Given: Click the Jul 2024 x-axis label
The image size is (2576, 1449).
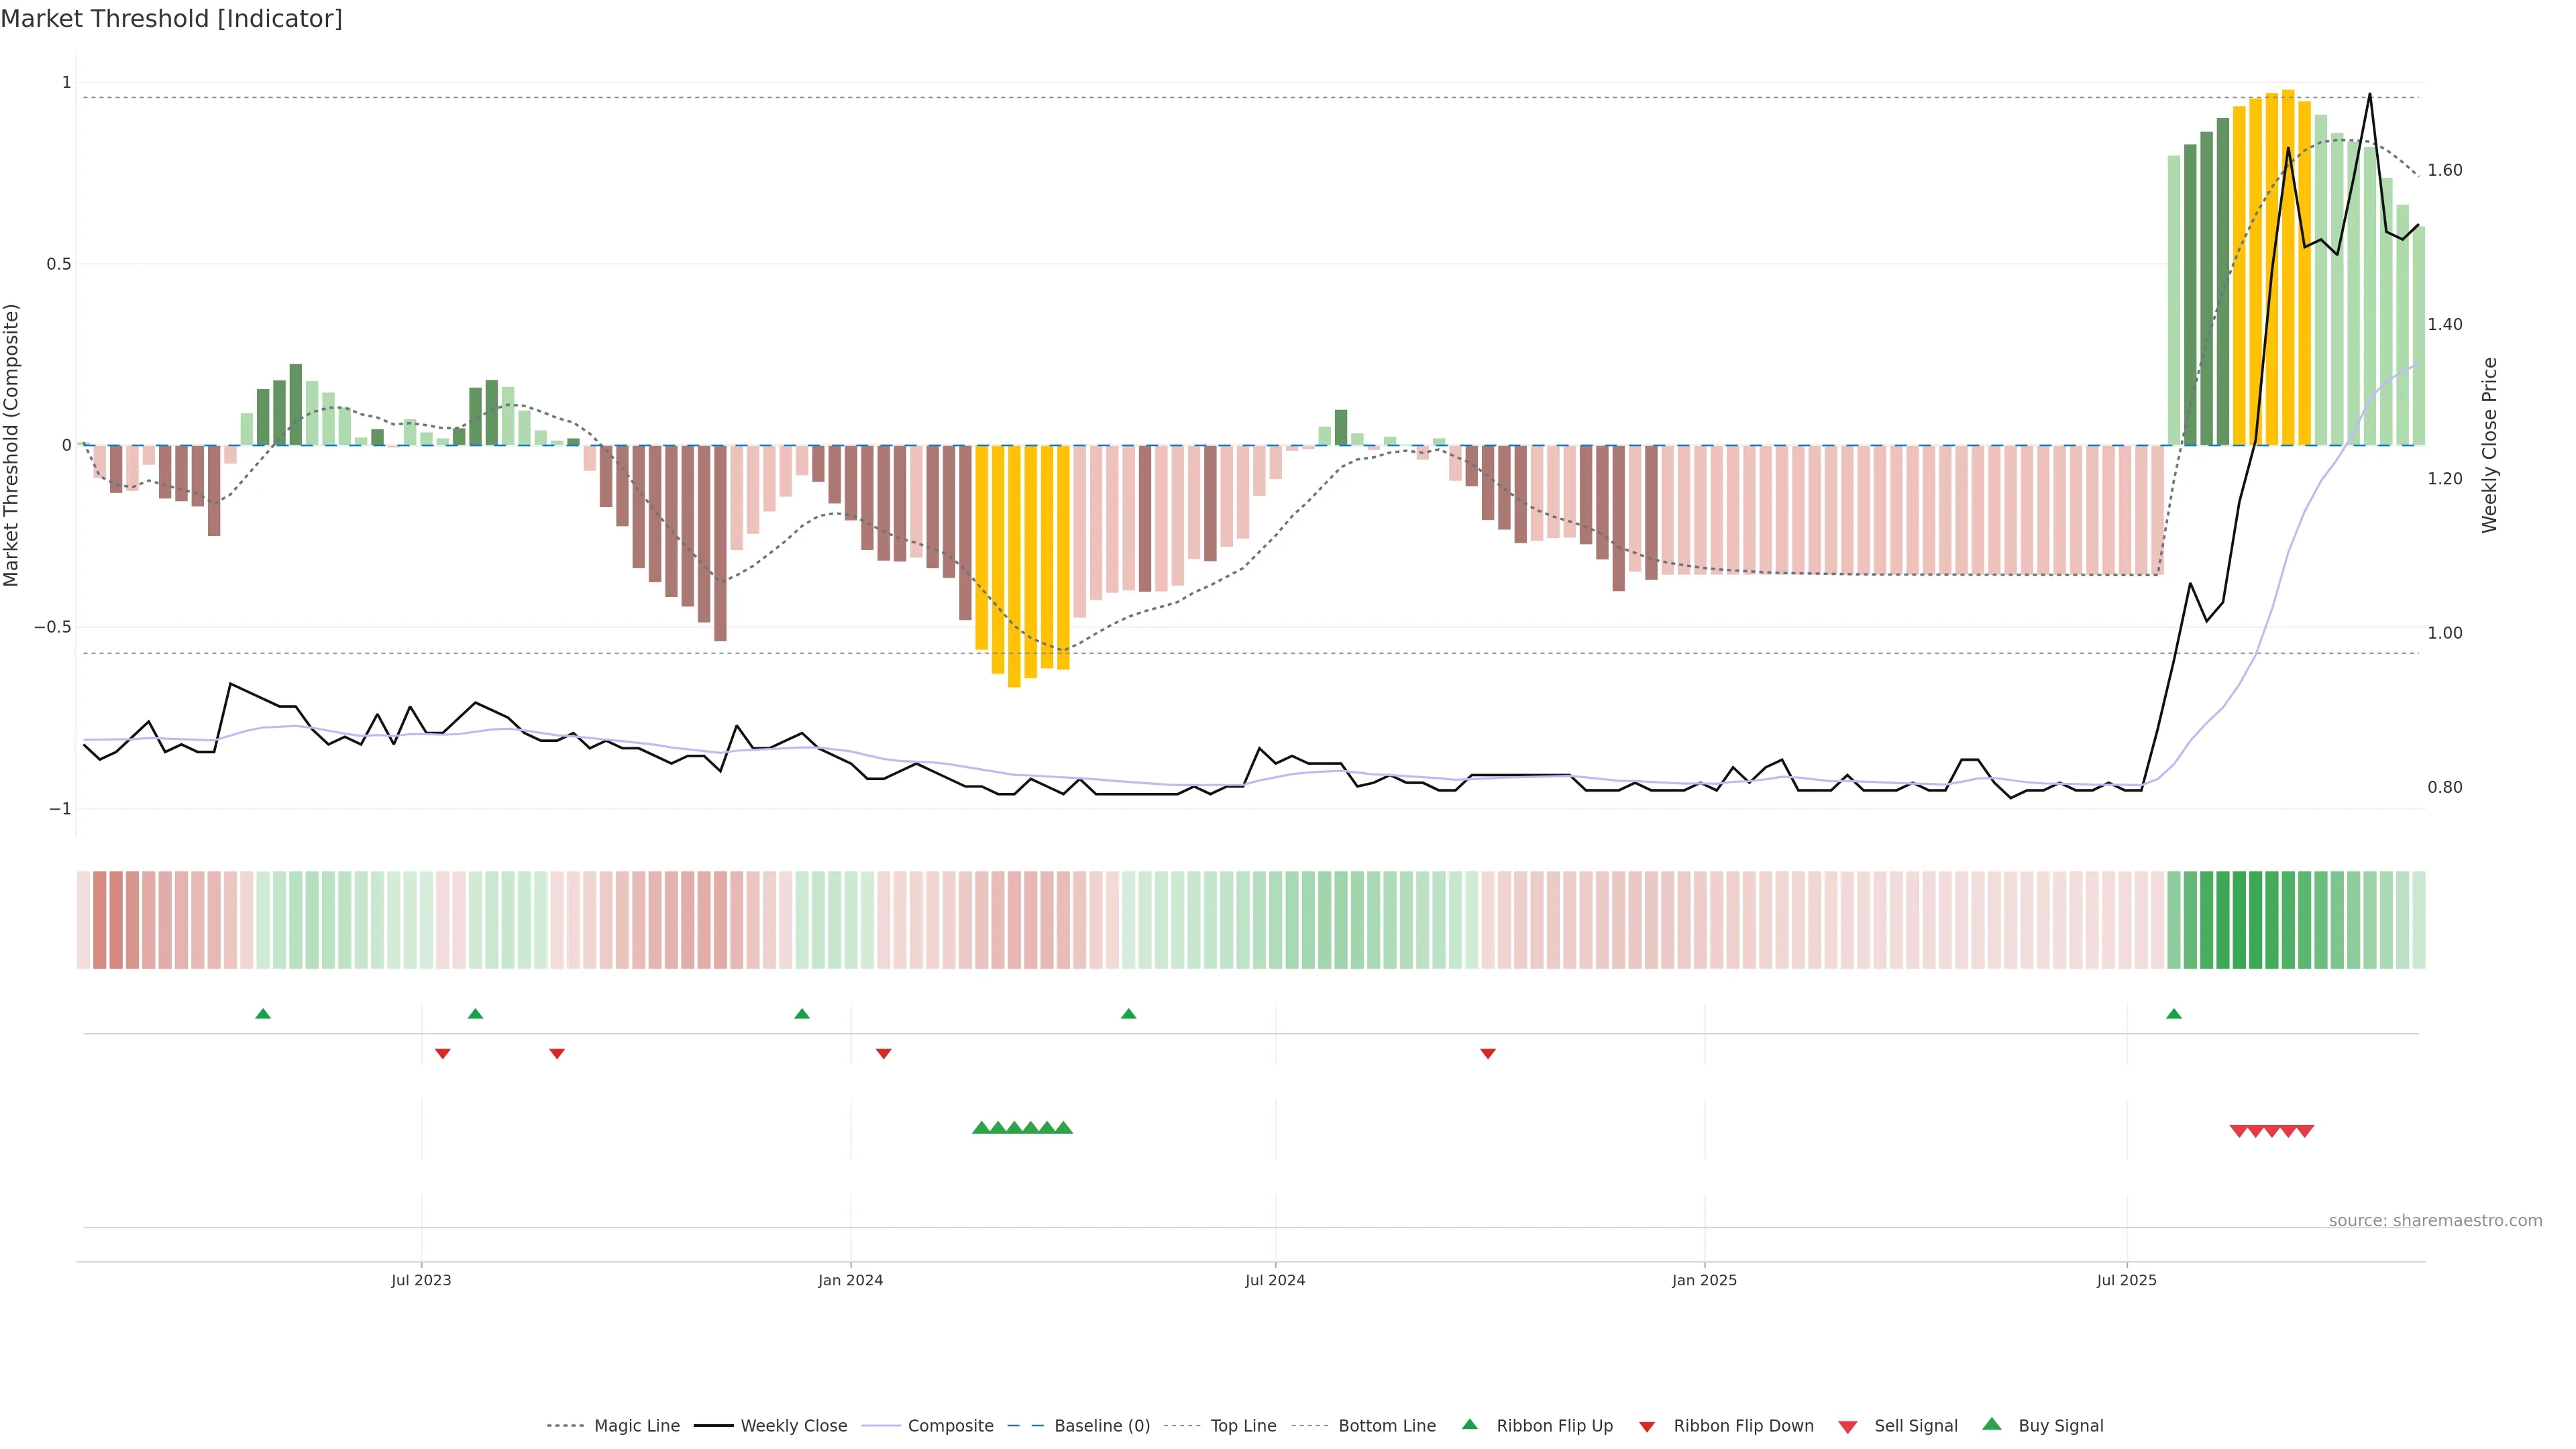Looking at the screenshot, I should point(1274,1280).
